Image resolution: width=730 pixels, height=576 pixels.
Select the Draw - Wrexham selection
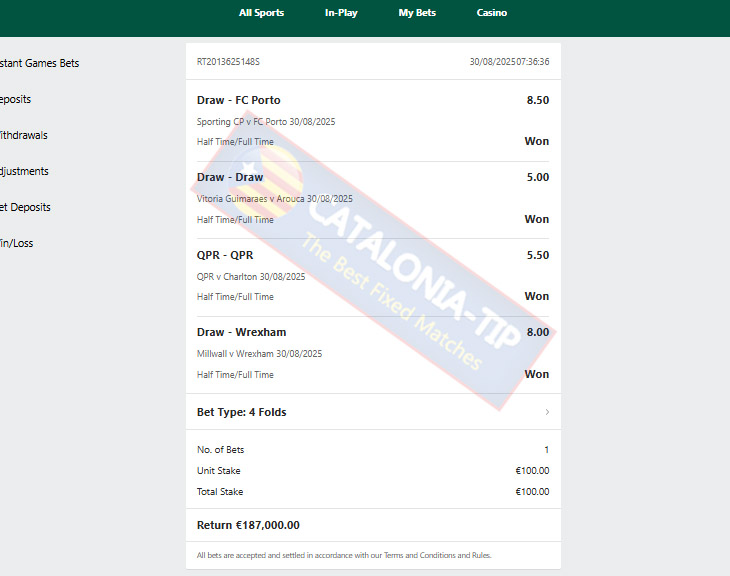pos(241,332)
